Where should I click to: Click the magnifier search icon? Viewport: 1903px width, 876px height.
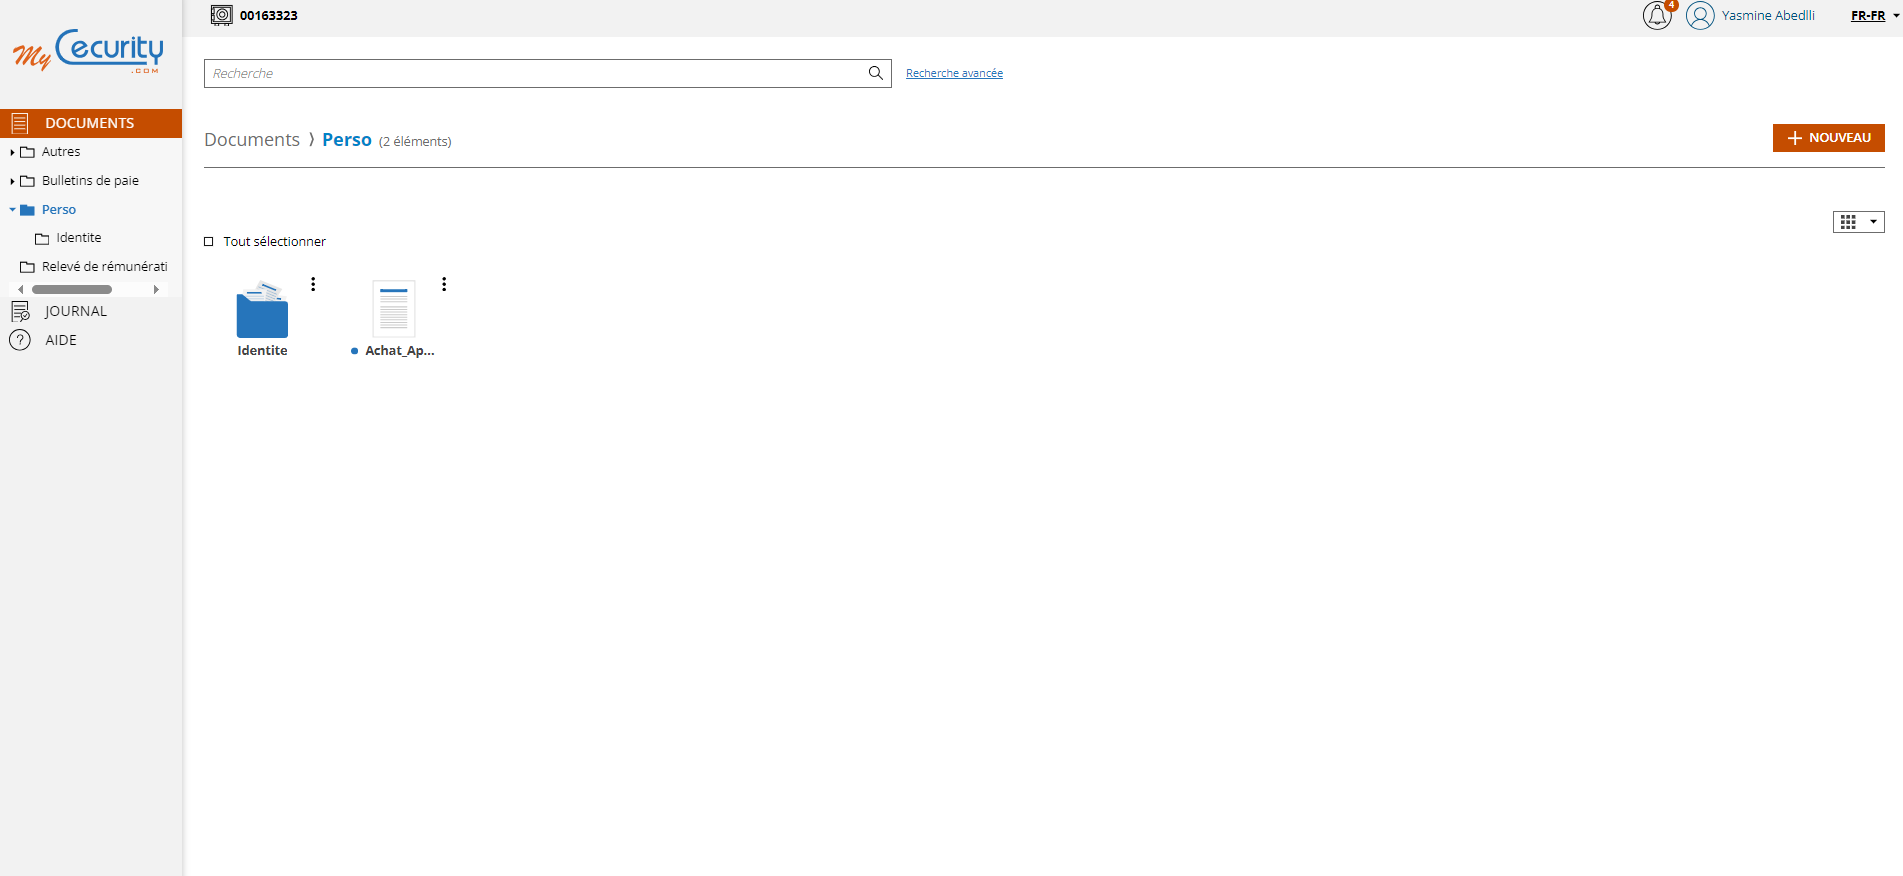pyautogui.click(x=875, y=73)
